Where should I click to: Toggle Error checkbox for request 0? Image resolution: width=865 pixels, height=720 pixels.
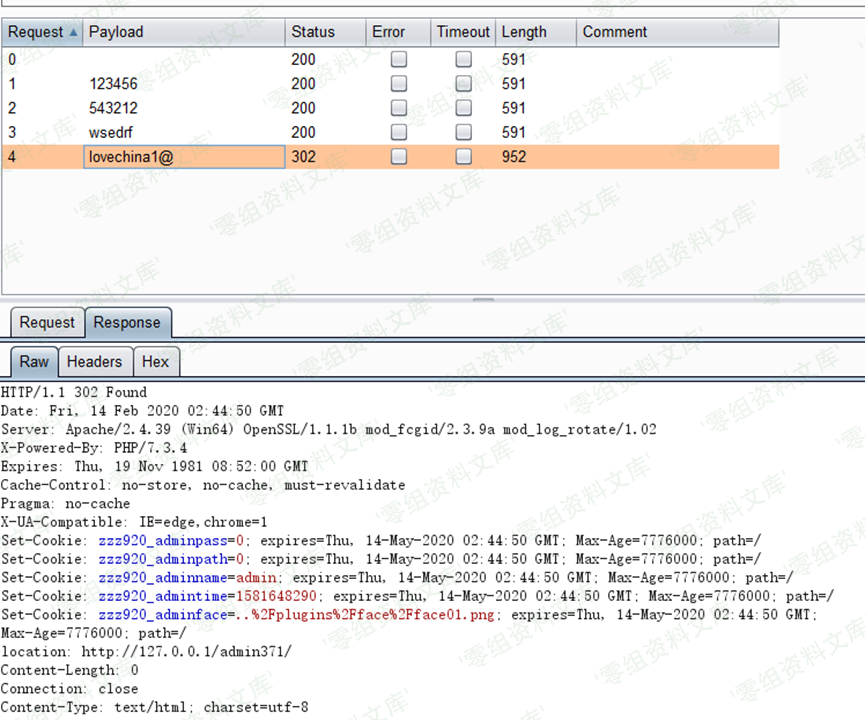pyautogui.click(x=399, y=60)
